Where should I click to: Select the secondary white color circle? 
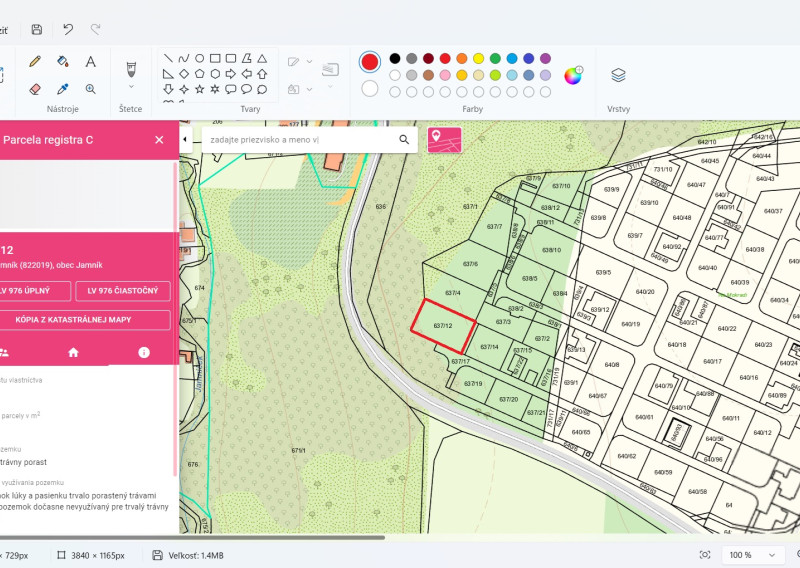pos(369,89)
